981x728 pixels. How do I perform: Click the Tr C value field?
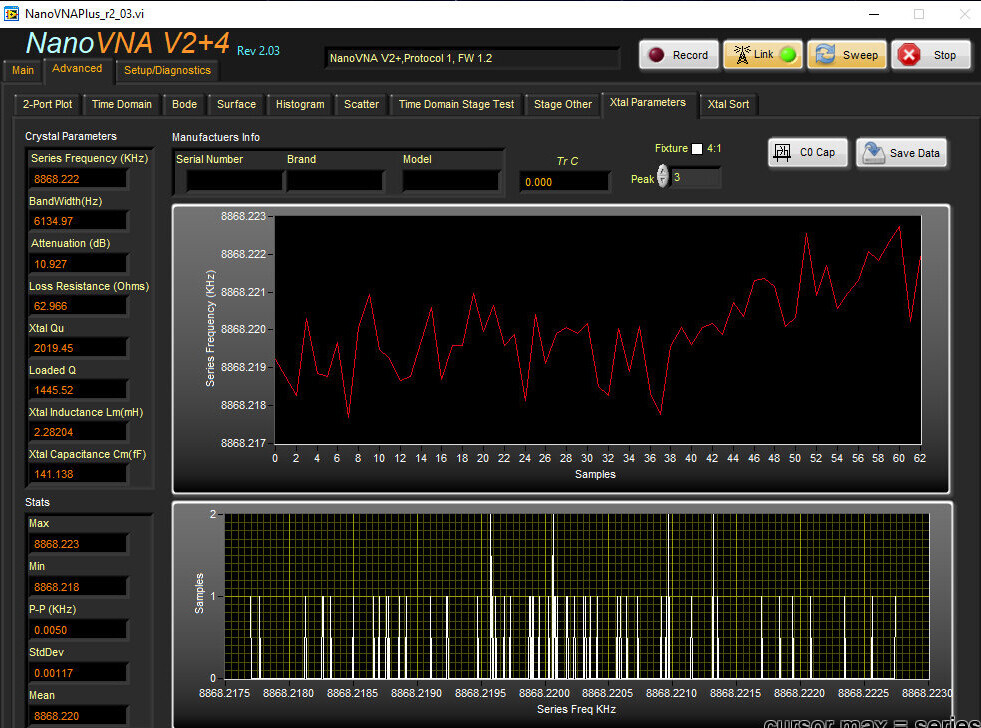click(564, 182)
